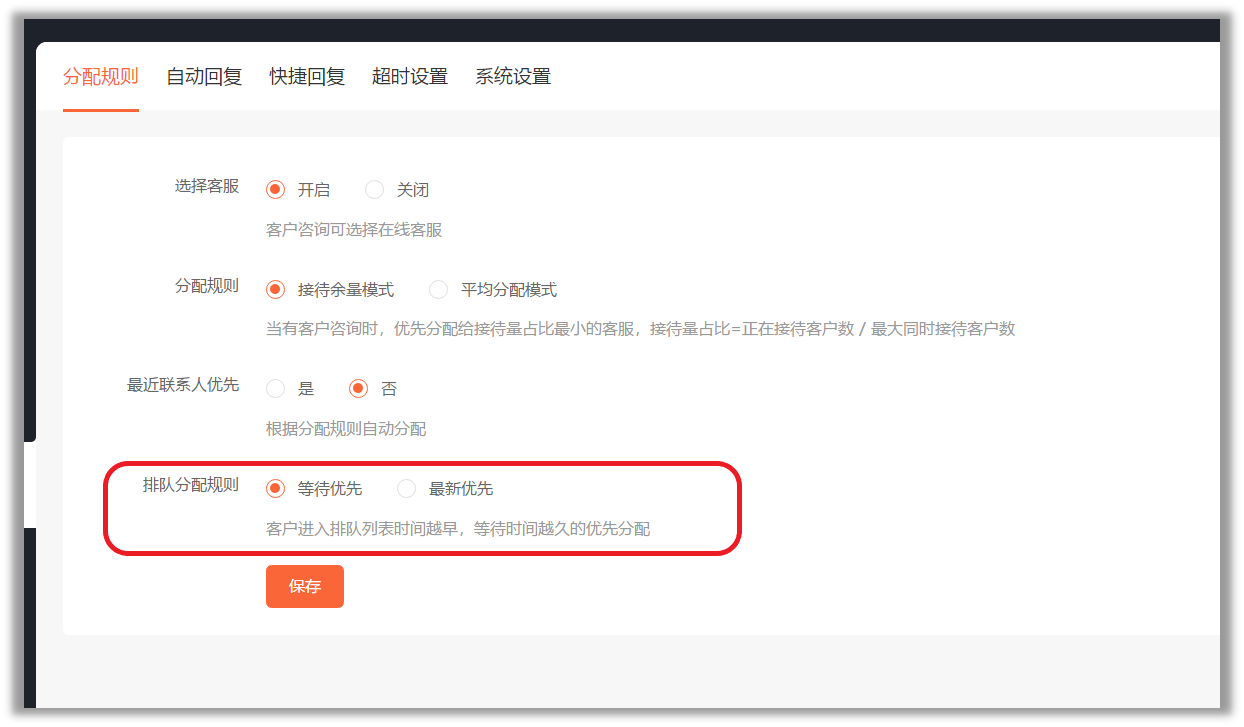Viewport: 1244px width, 727px height.
Task: Select 开启 for 选择客服
Action: (x=276, y=189)
